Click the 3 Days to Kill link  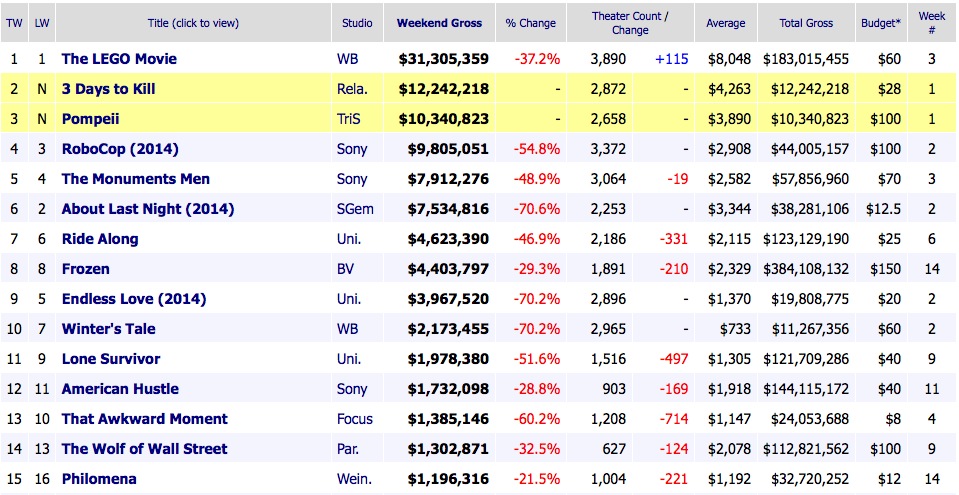click(x=108, y=89)
